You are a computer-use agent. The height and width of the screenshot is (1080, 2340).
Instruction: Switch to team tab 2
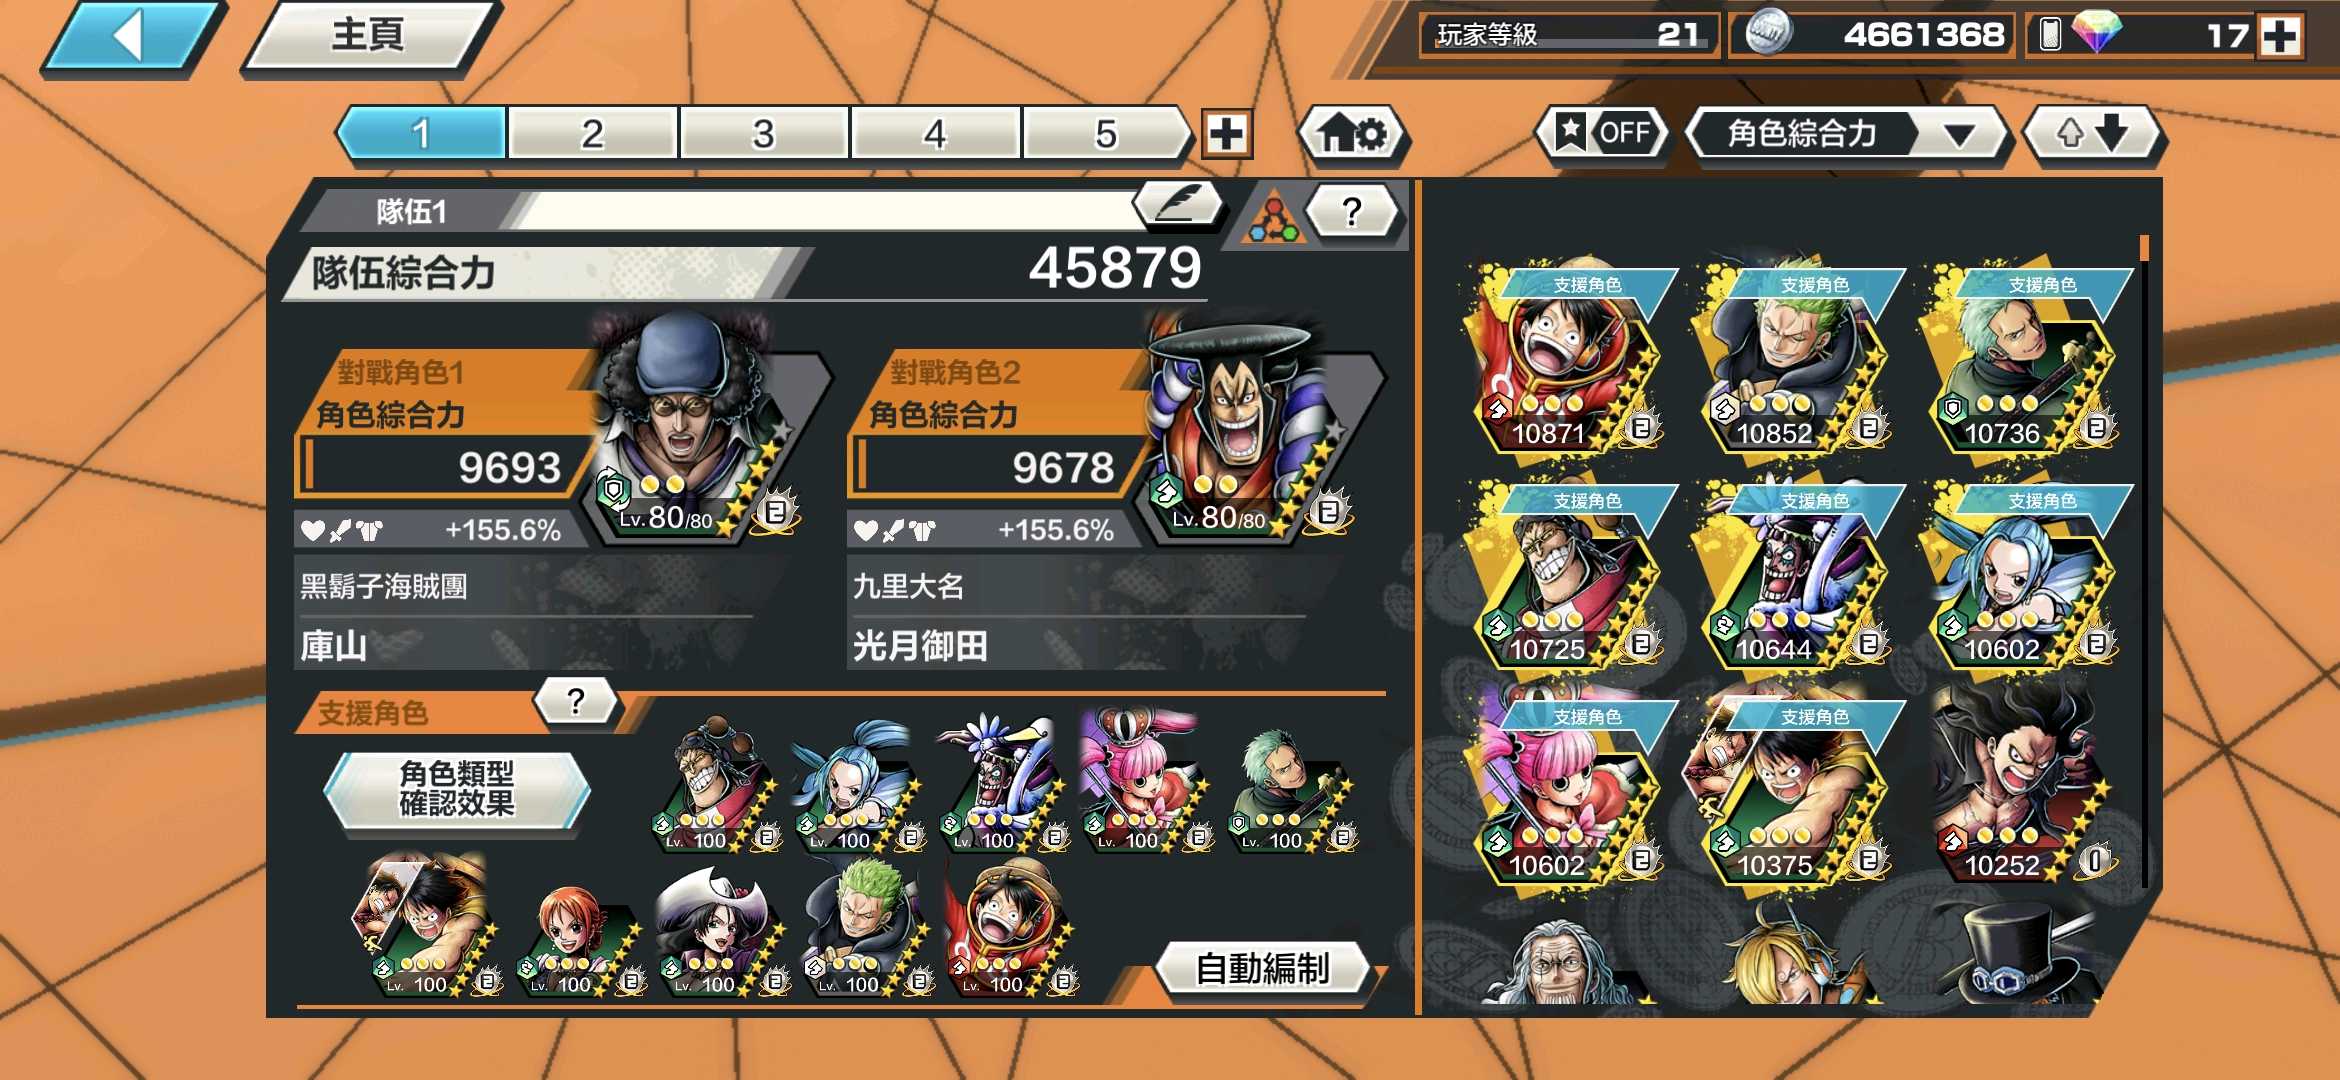[593, 134]
